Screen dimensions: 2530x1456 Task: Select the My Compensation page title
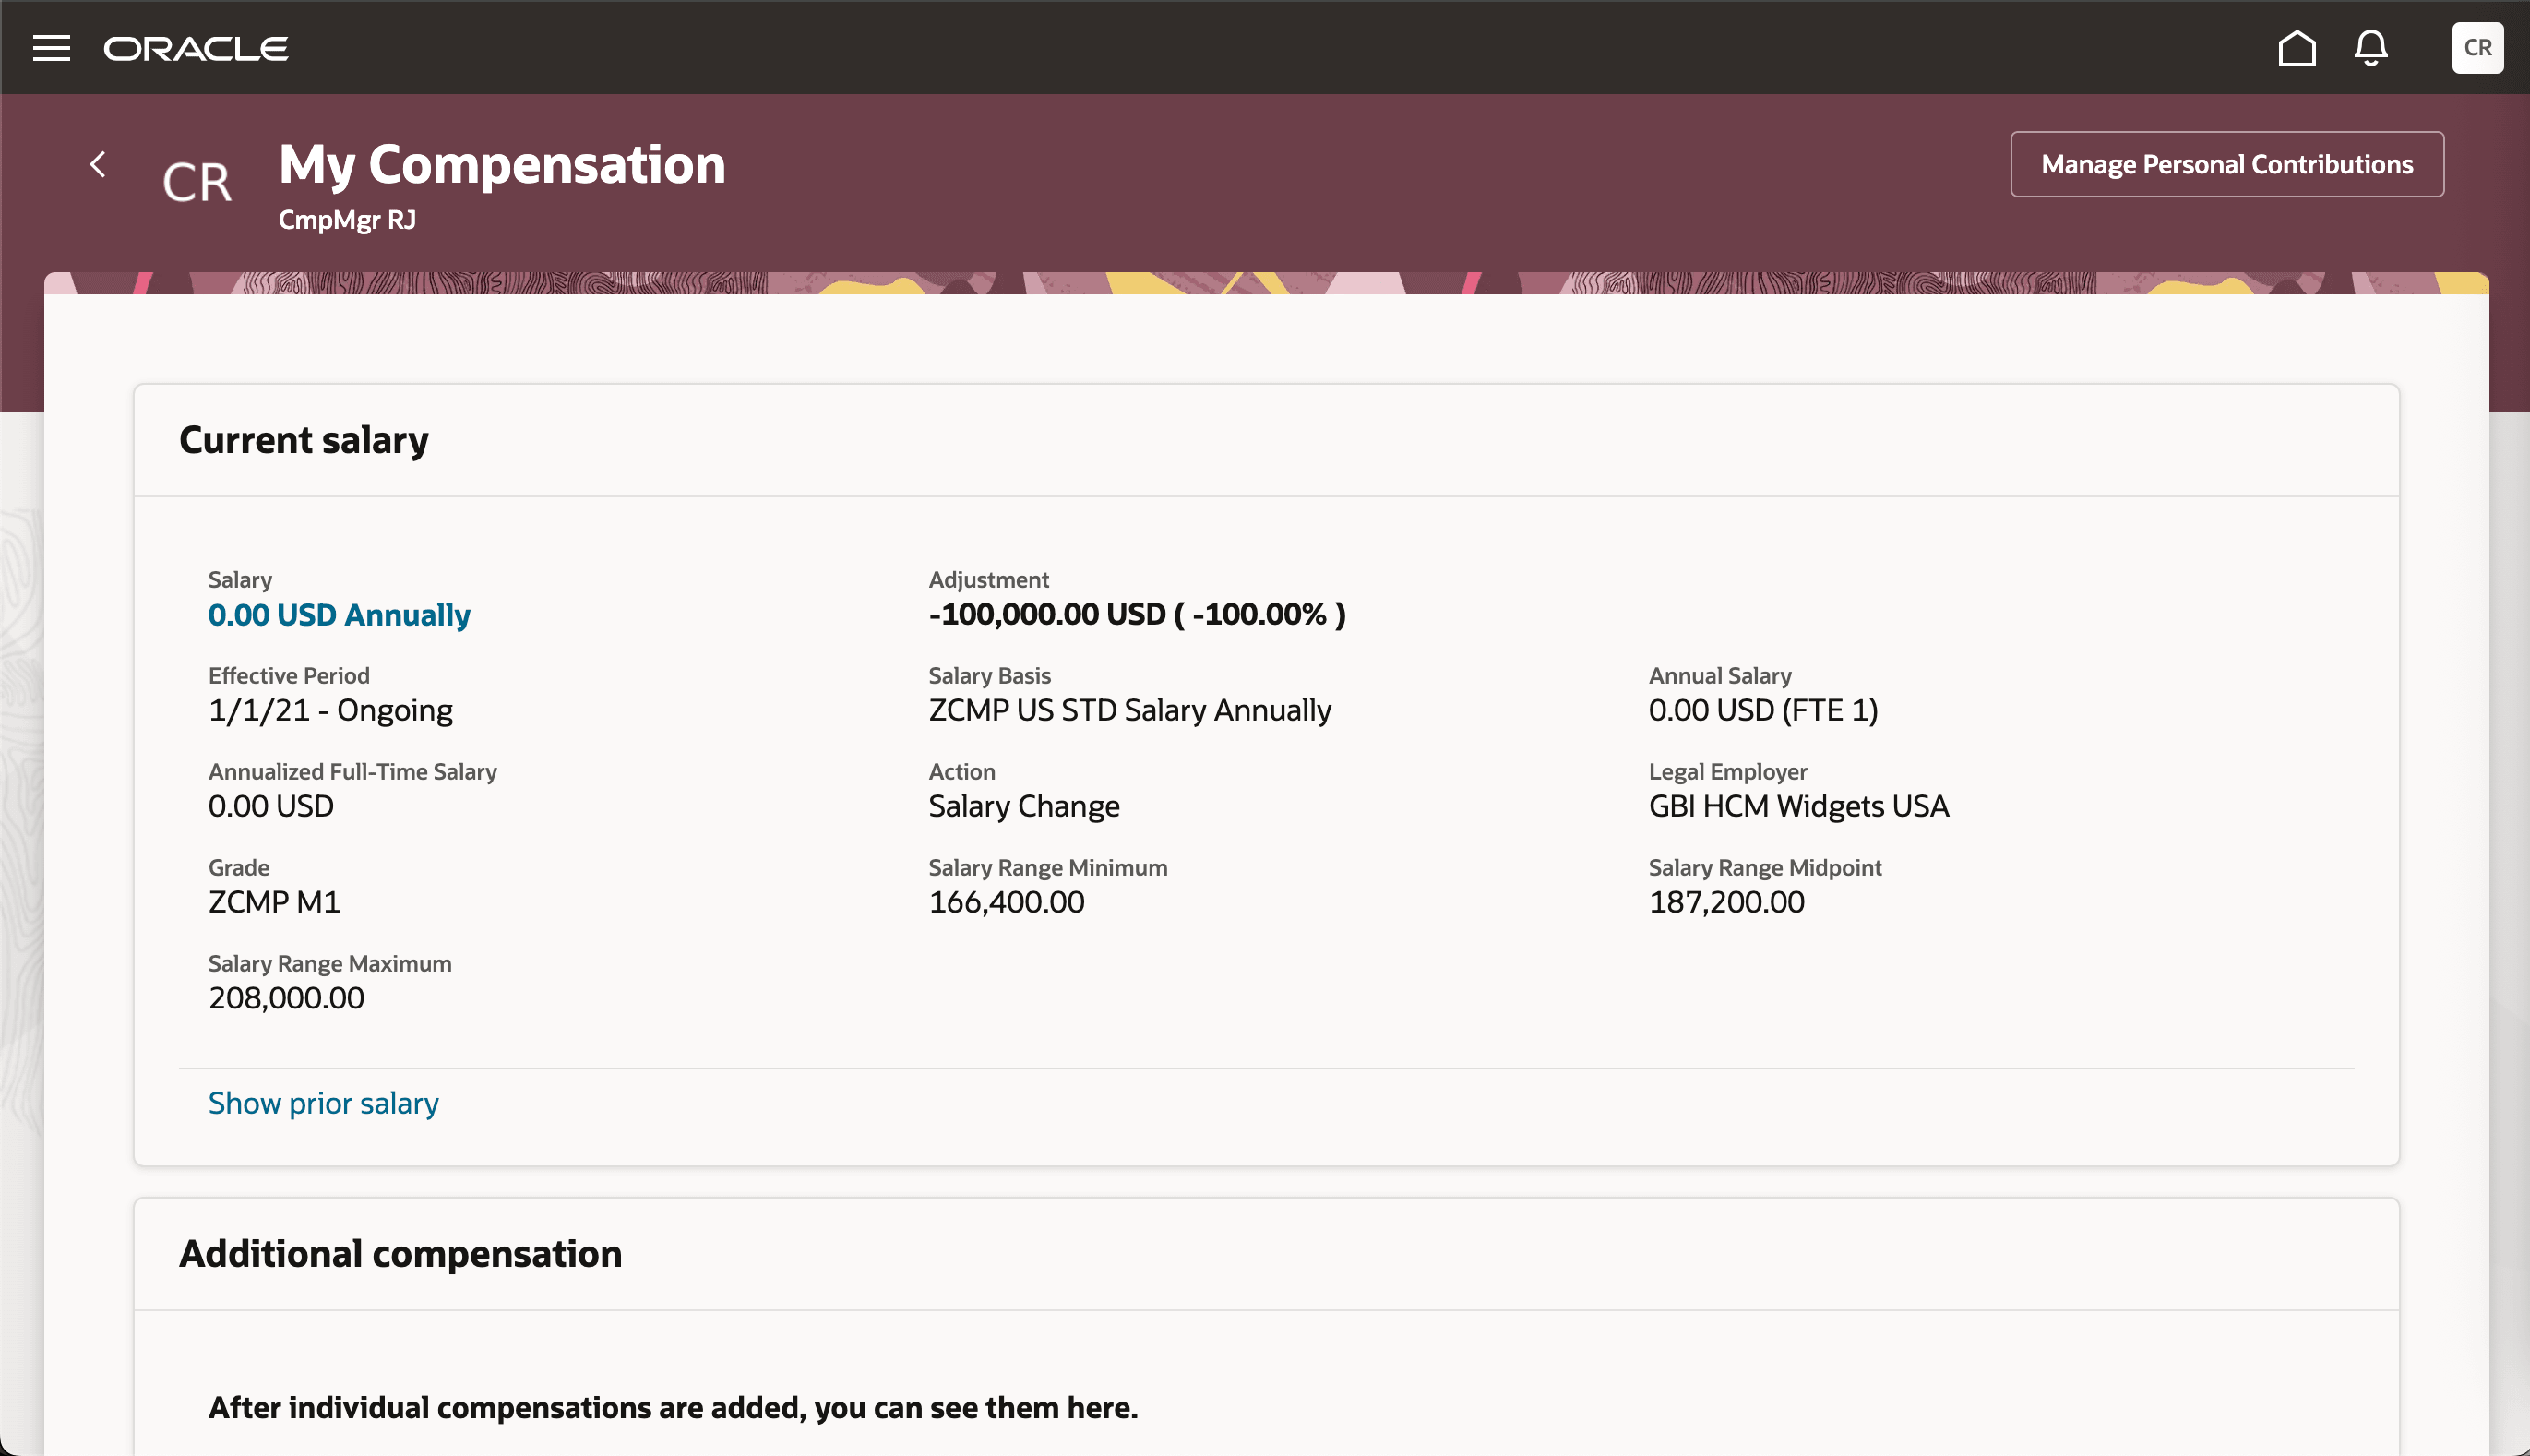[501, 165]
